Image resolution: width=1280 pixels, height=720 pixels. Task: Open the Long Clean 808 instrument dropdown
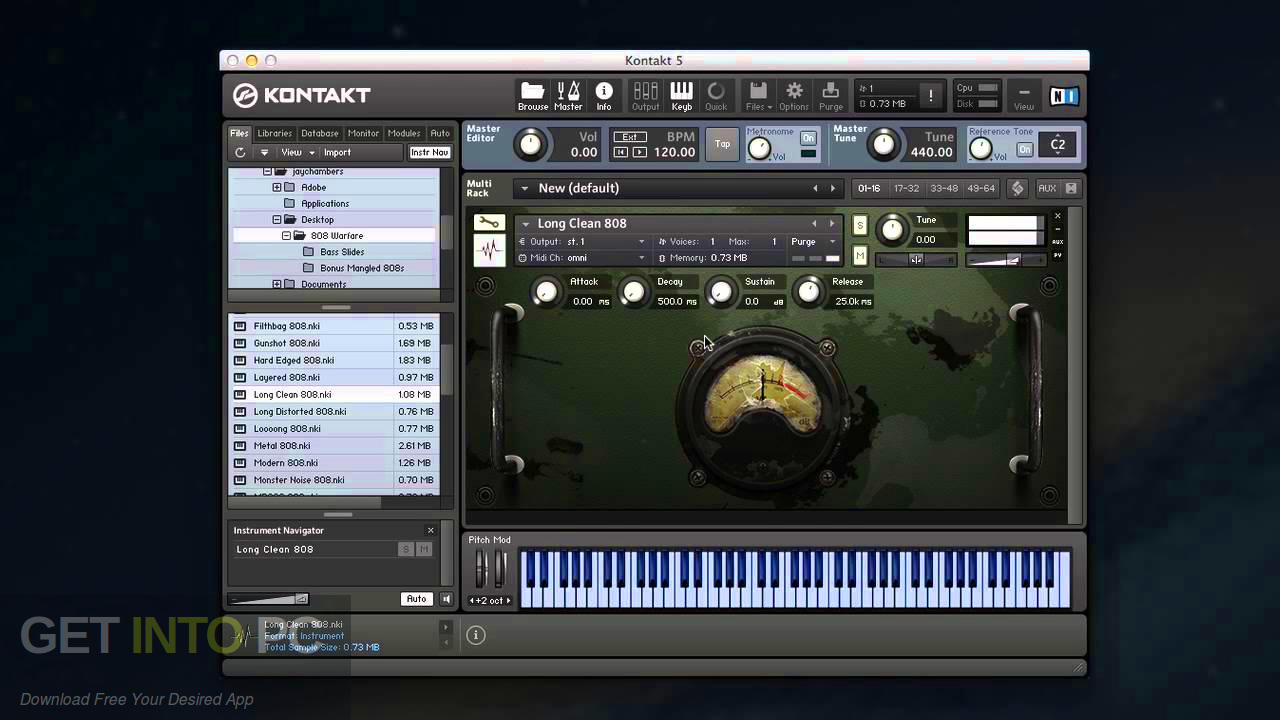525,224
